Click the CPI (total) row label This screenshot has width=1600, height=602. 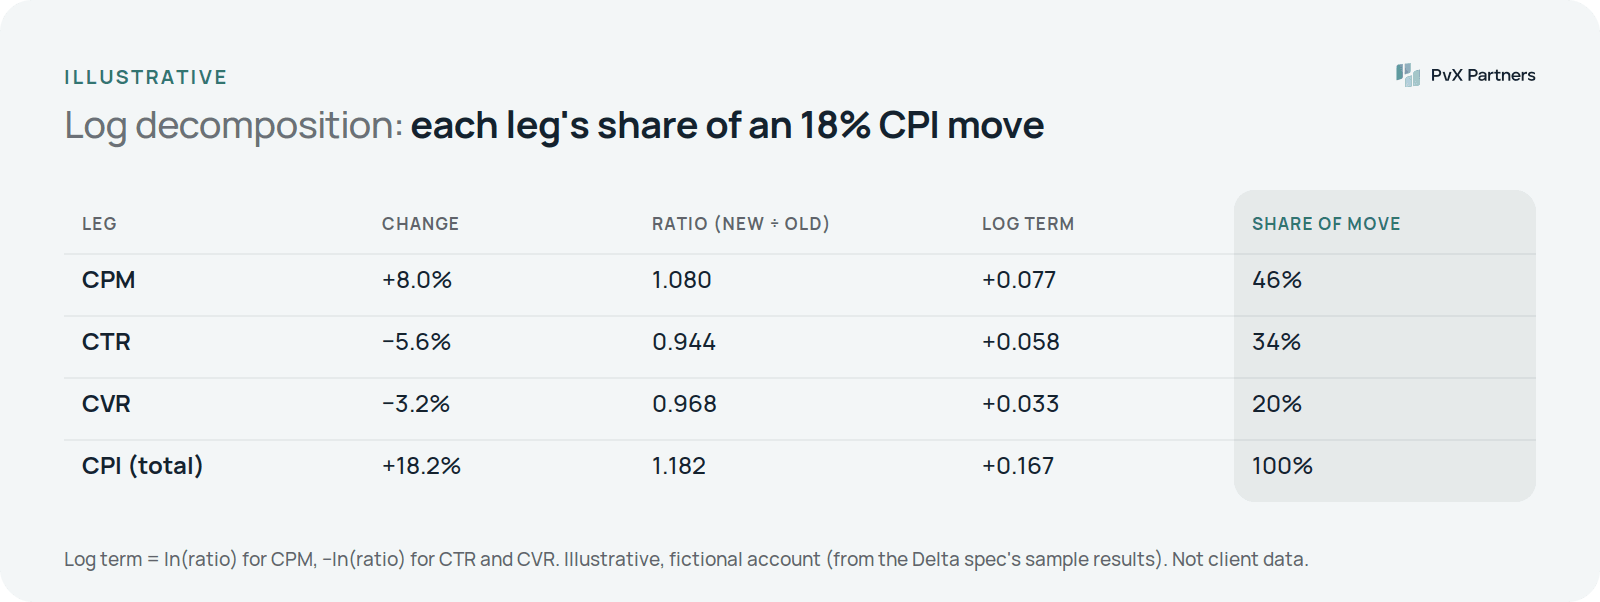pyautogui.click(x=142, y=466)
